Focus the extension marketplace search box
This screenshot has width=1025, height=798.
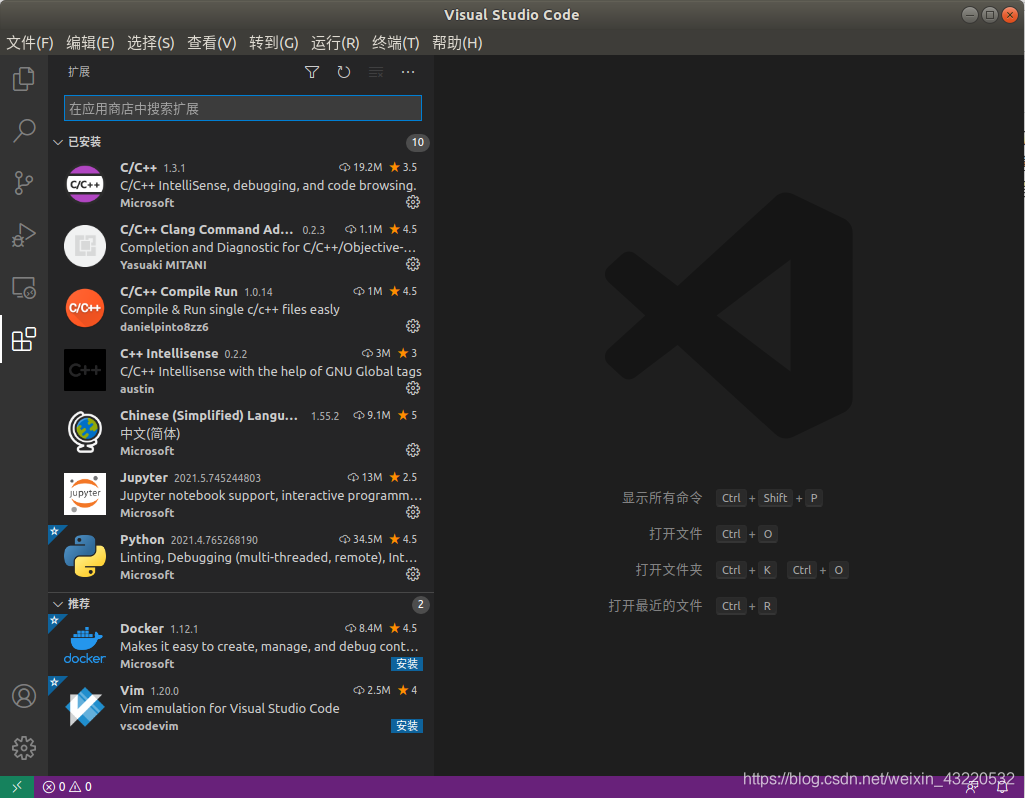tap(243, 108)
